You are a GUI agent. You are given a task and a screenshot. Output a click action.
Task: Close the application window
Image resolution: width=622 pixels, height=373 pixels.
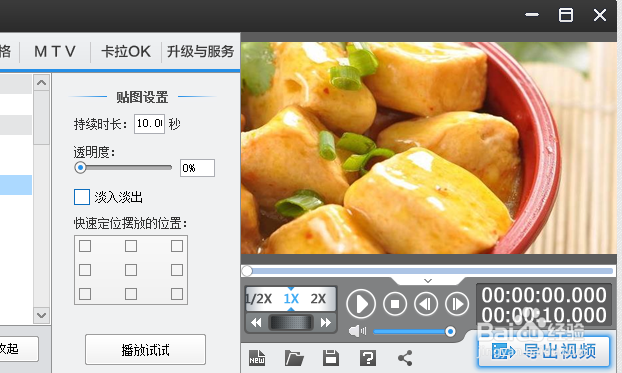600,15
